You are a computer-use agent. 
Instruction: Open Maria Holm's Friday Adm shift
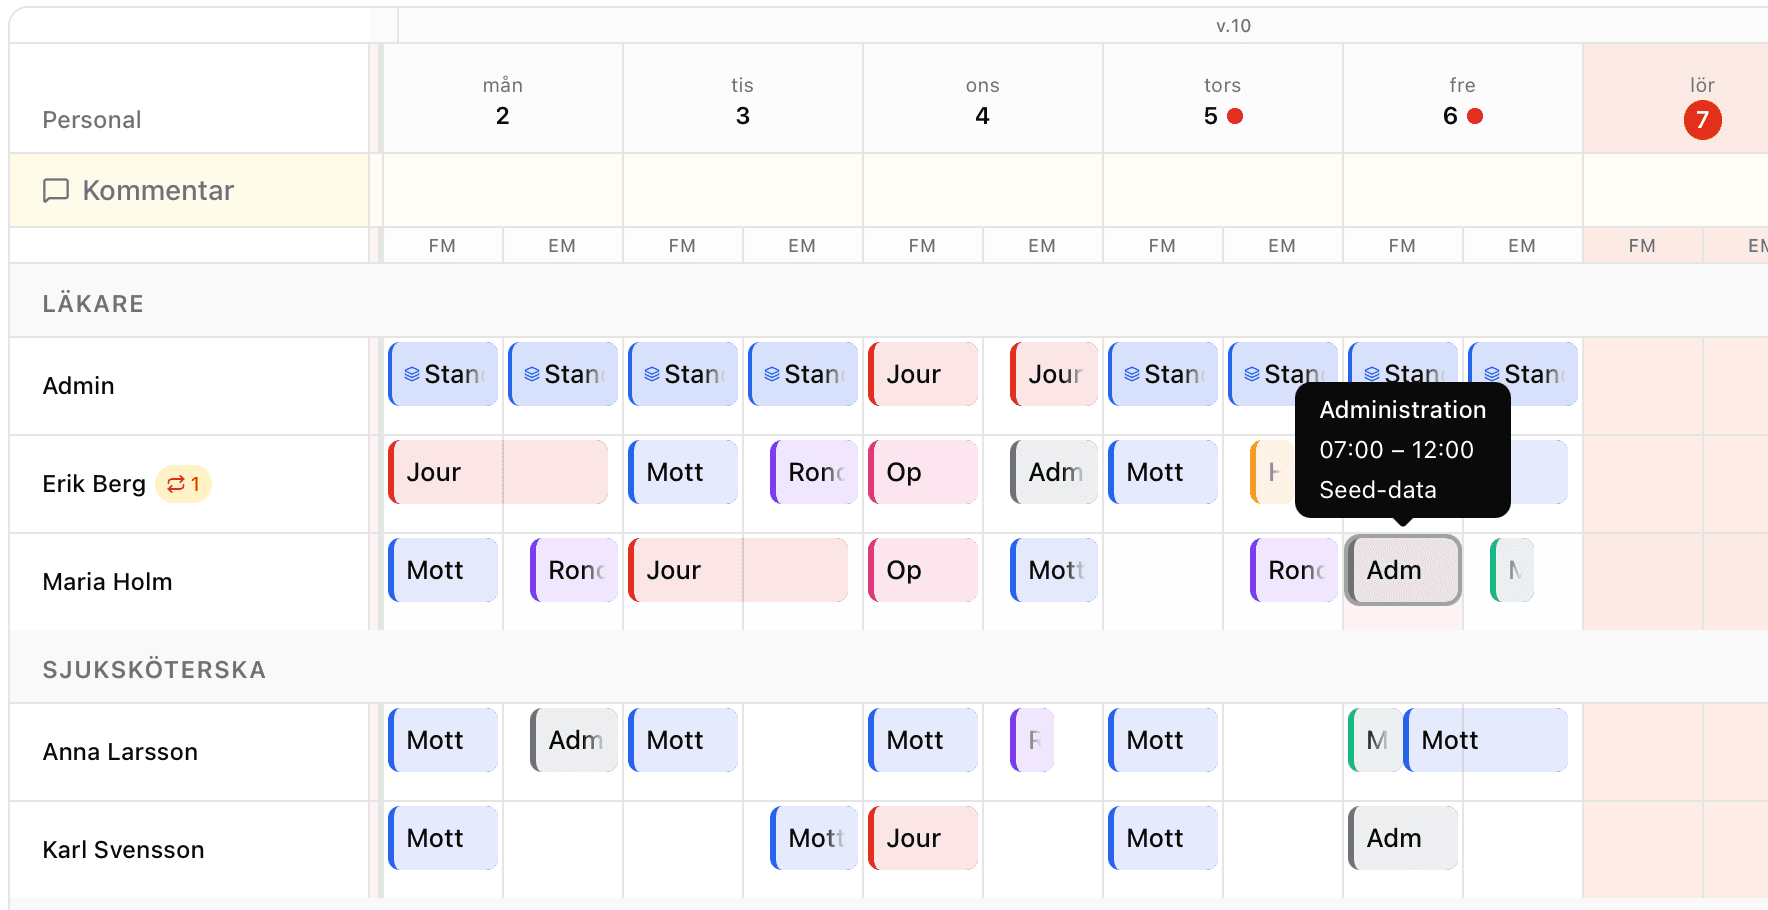pos(1402,570)
